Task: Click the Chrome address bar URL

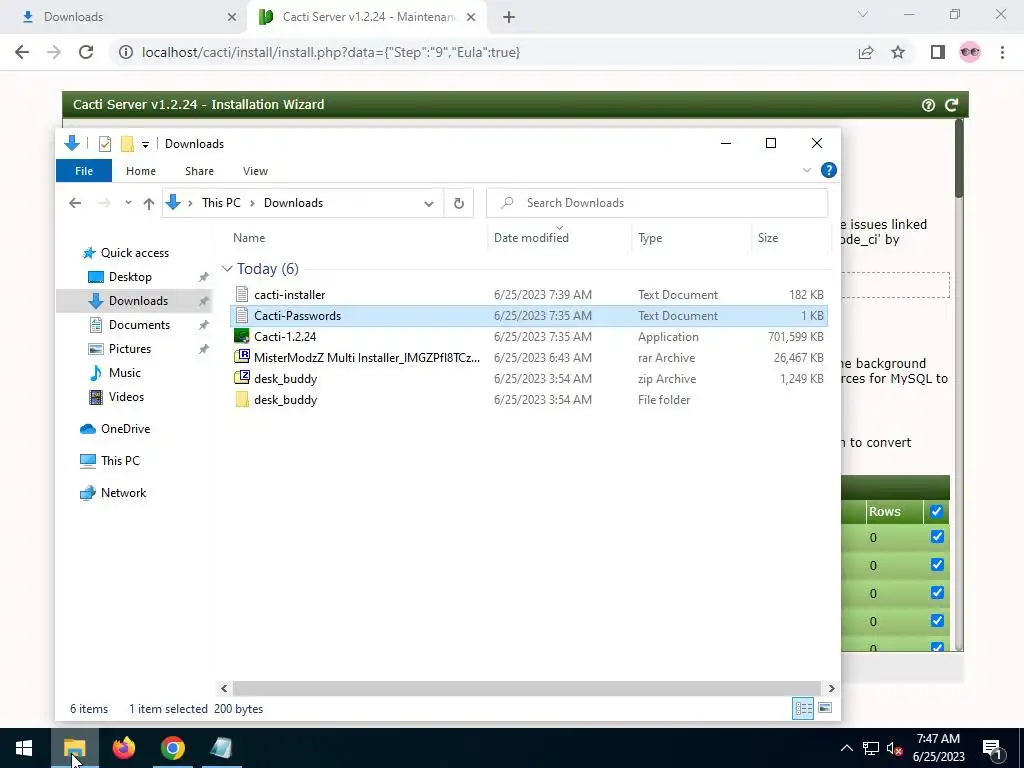Action: [331, 52]
